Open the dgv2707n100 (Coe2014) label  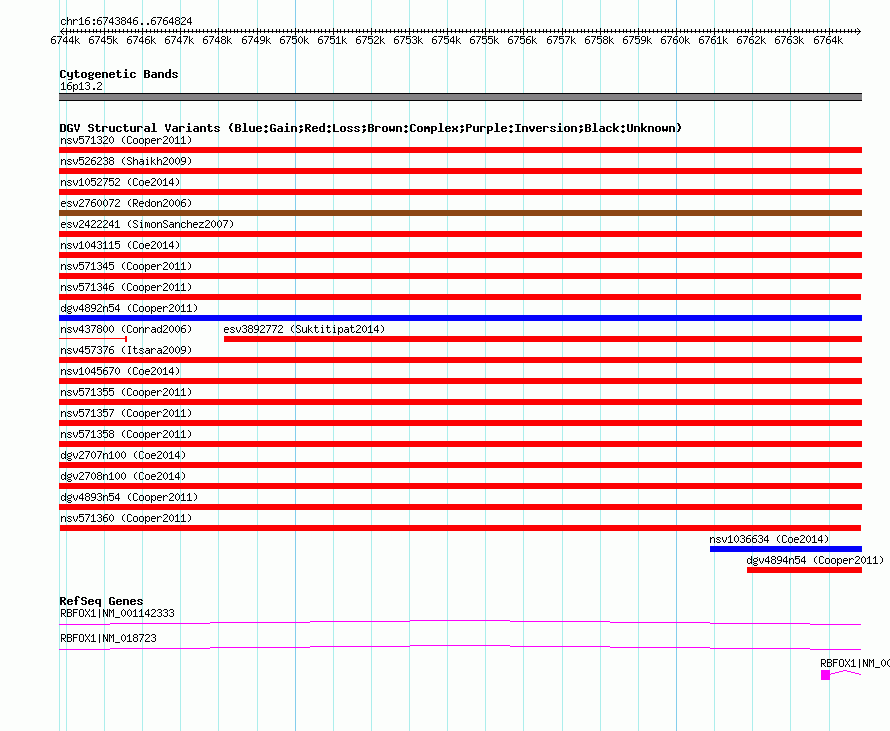(x=123, y=455)
